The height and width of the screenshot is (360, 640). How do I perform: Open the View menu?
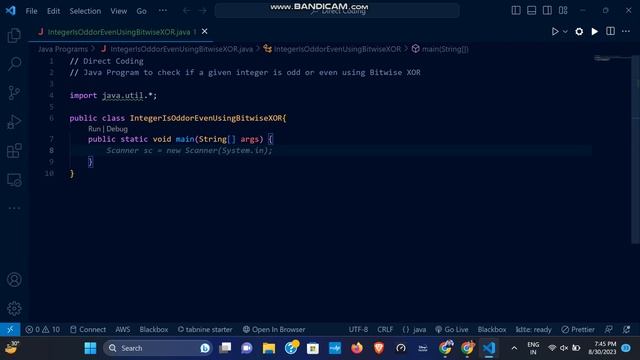tap(118, 11)
